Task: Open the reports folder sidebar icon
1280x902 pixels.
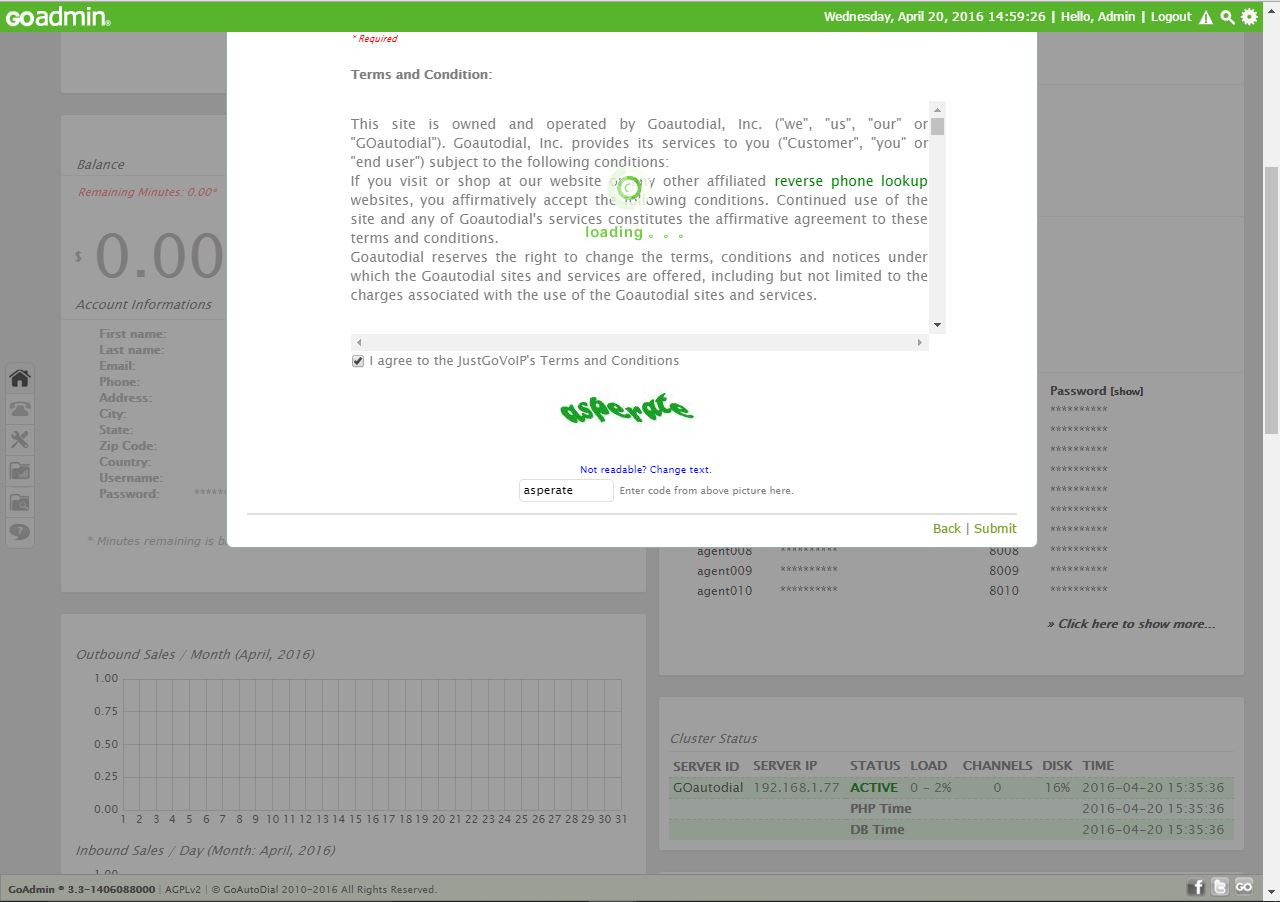Action: point(20,471)
